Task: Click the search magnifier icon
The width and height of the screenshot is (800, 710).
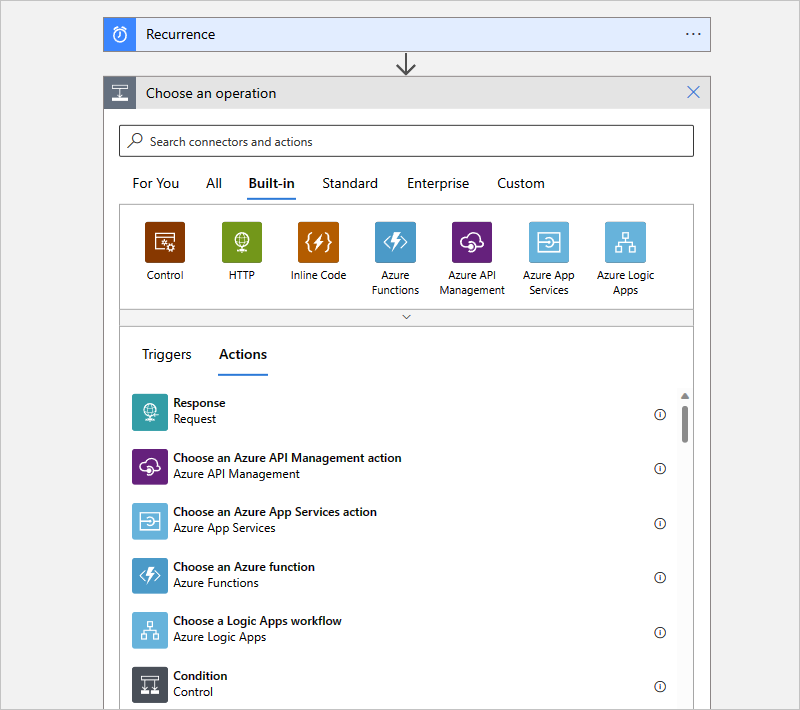Action: coord(135,140)
